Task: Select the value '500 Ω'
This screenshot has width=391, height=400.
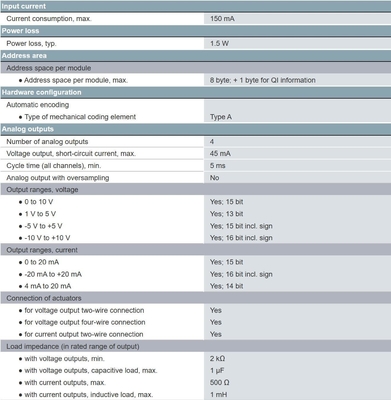Action: click(x=219, y=383)
